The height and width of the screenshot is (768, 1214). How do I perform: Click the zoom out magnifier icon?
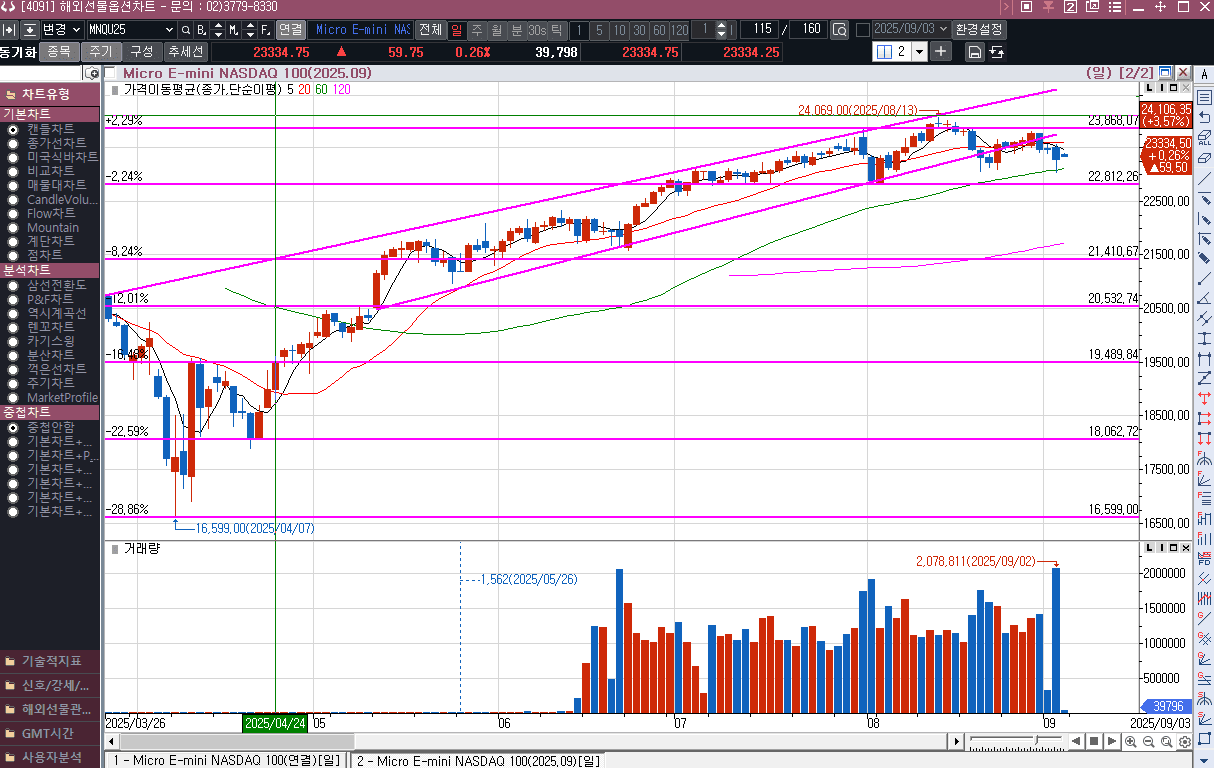click(x=1148, y=742)
